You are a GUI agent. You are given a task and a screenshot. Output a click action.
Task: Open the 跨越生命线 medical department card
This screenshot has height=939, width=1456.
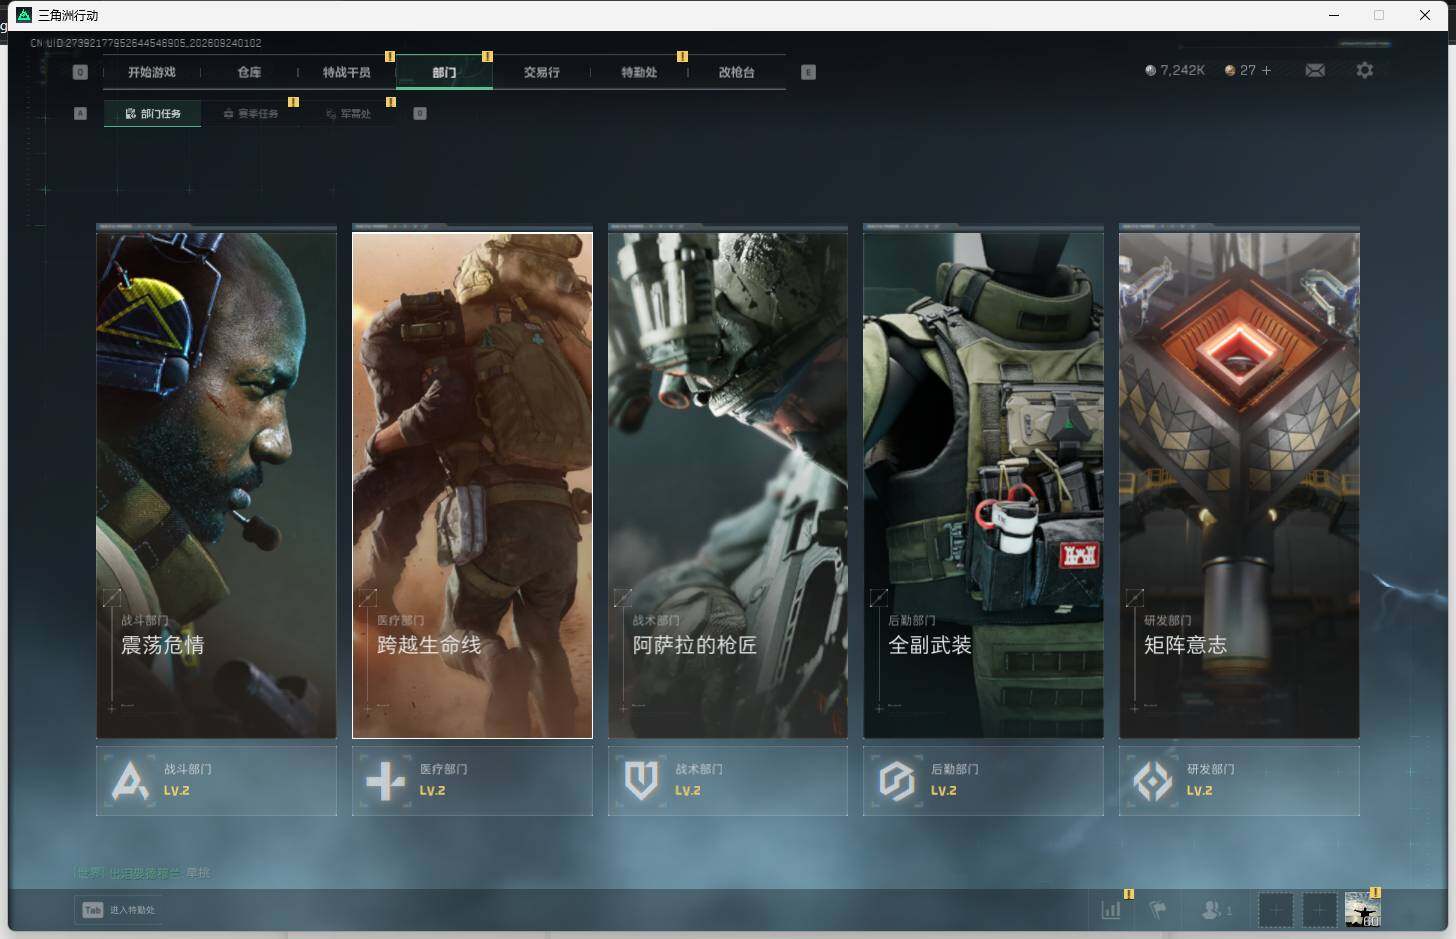click(x=472, y=485)
